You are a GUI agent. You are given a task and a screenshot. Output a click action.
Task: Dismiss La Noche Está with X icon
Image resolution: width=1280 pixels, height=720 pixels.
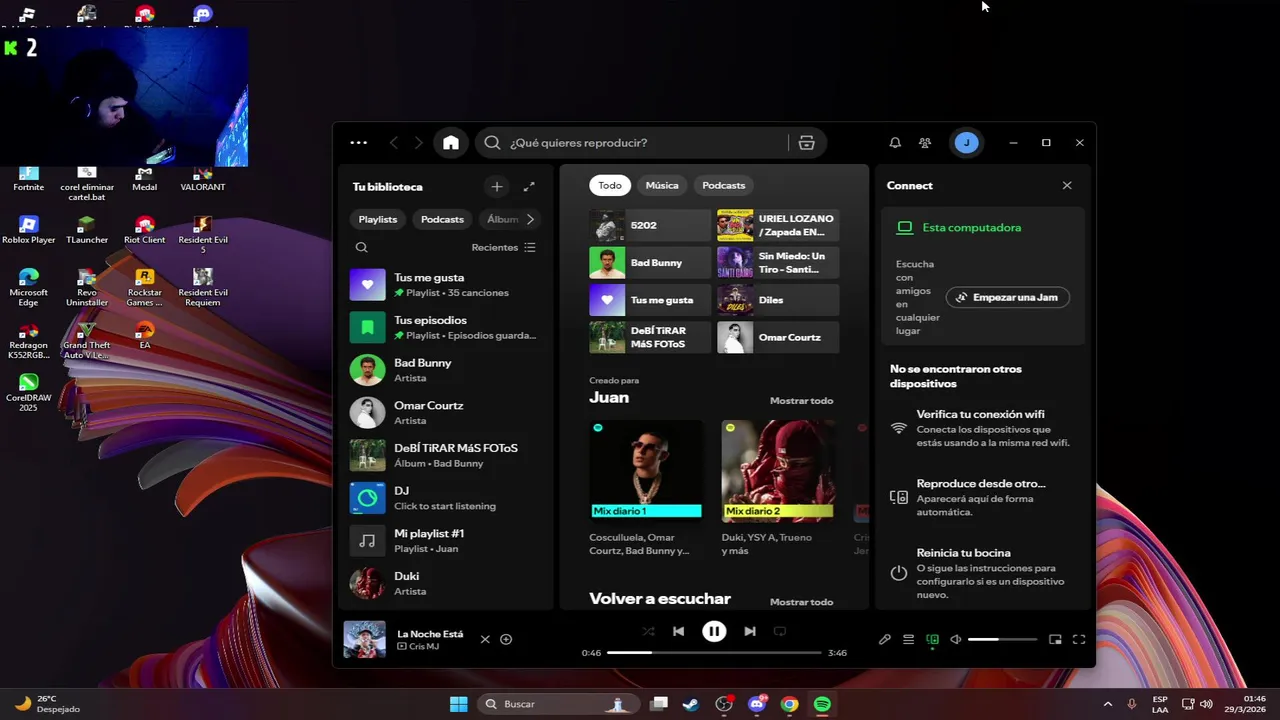(485, 639)
